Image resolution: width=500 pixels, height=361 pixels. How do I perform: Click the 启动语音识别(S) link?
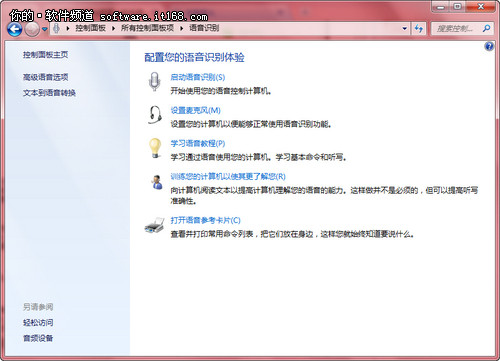198,77
